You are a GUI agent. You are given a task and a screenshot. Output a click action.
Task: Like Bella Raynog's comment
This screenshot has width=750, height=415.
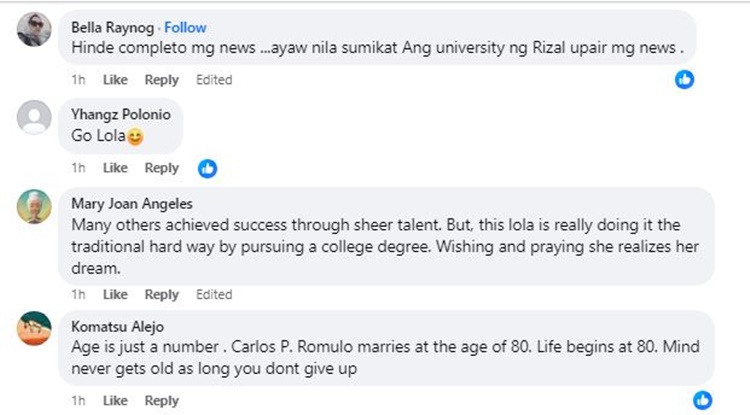115,80
